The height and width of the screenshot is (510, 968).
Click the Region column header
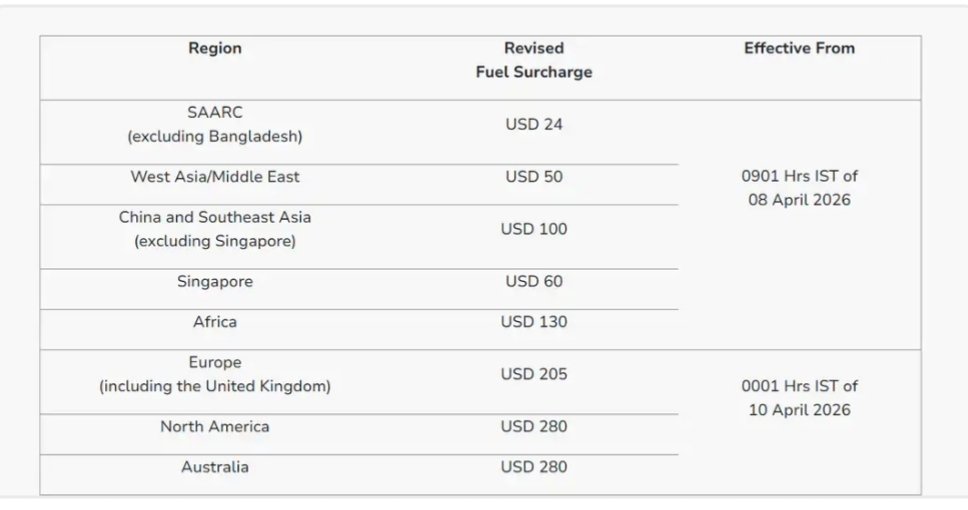(215, 48)
